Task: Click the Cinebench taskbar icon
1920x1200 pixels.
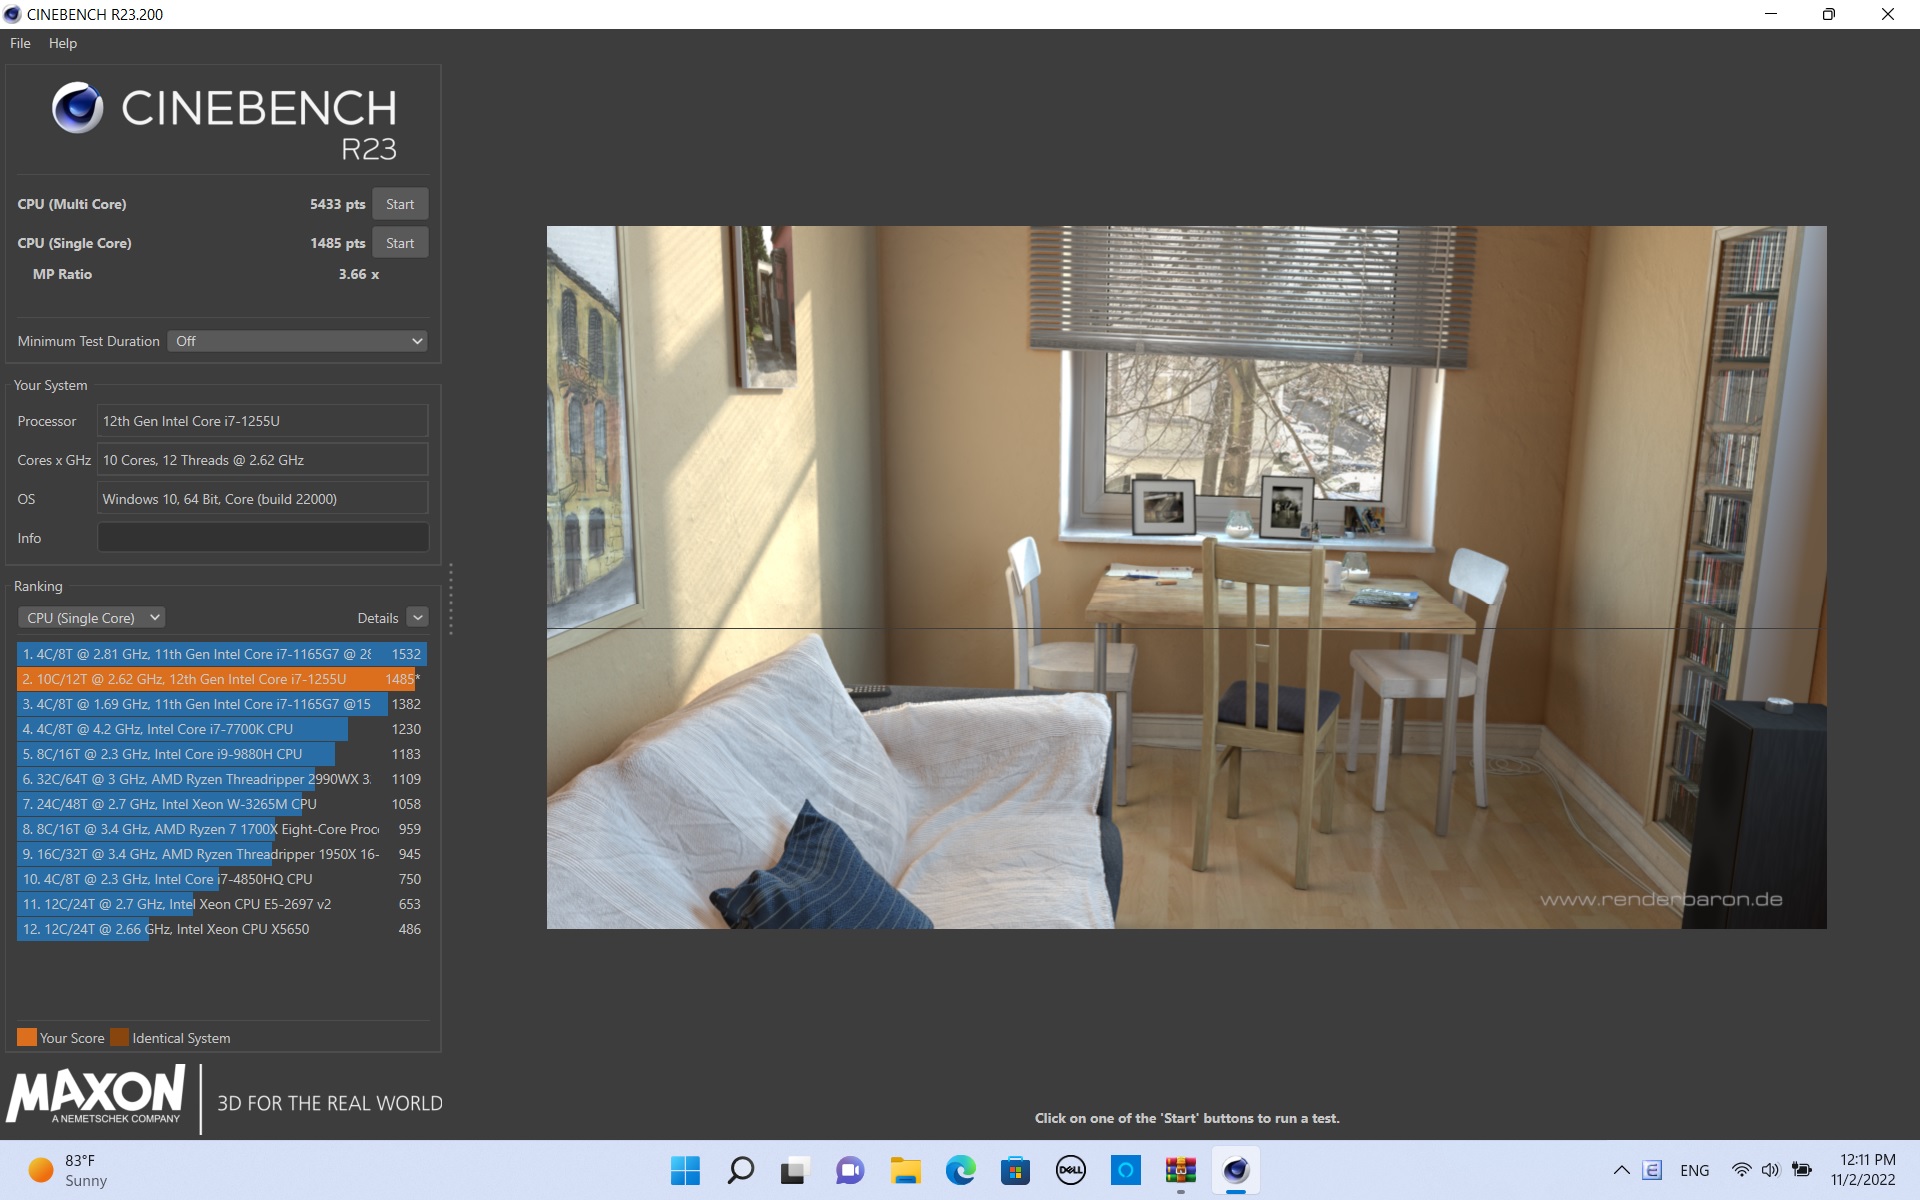Action: tap(1235, 1170)
